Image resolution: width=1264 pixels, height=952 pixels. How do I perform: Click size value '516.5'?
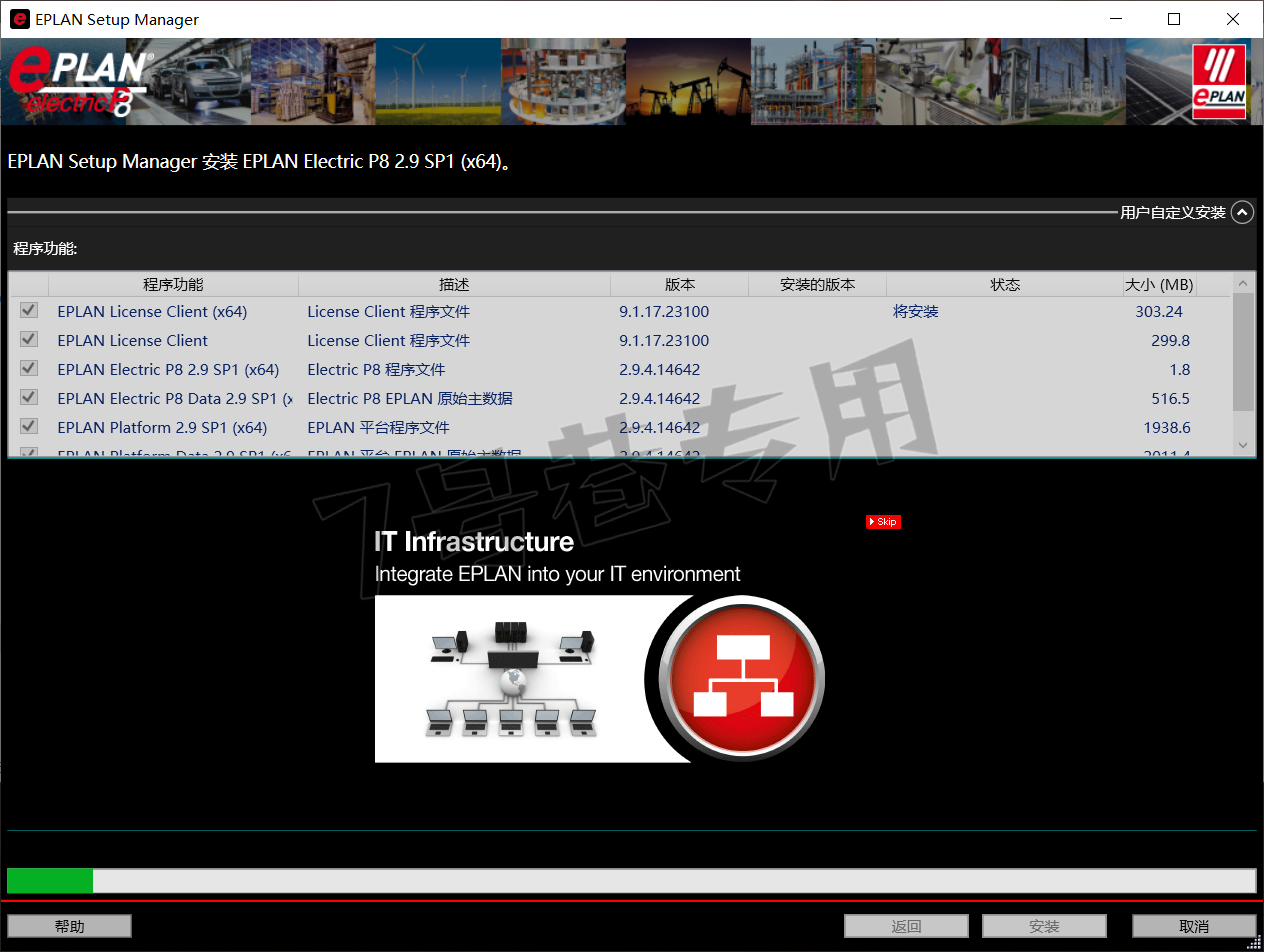pyautogui.click(x=1171, y=398)
